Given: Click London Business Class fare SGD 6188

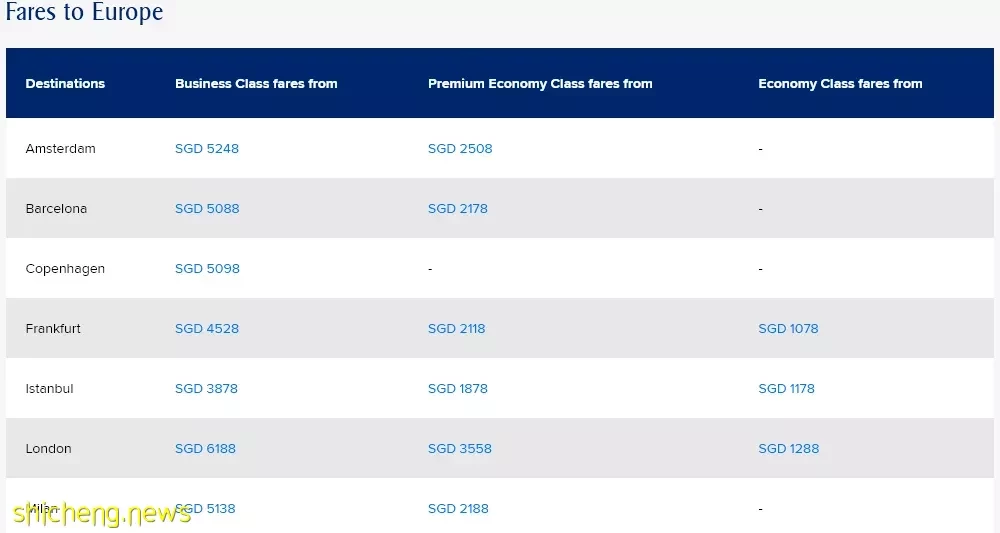Looking at the screenshot, I should [205, 448].
